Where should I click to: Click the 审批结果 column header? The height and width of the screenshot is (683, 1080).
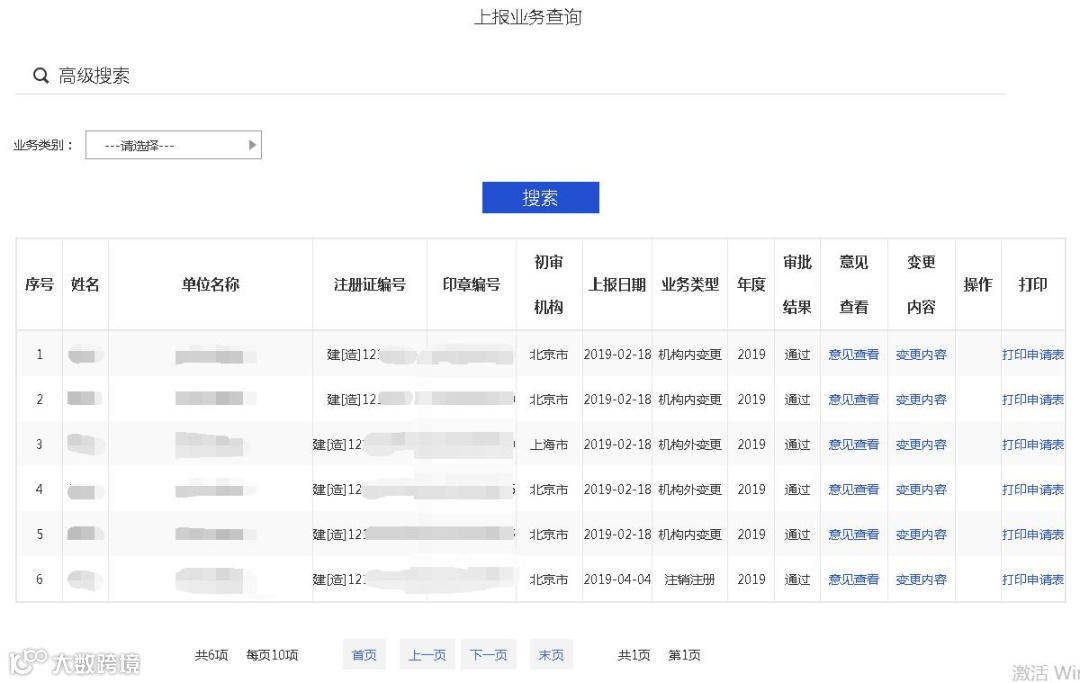pyautogui.click(x=798, y=284)
